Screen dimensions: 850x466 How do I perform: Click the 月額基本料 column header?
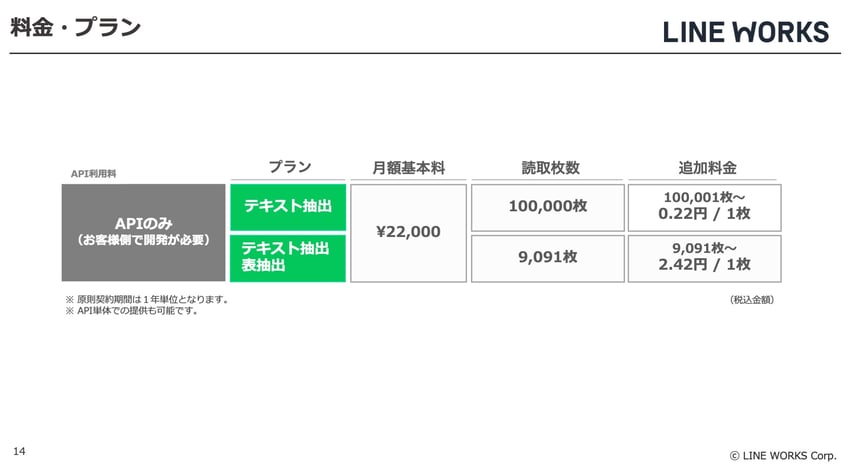(408, 168)
